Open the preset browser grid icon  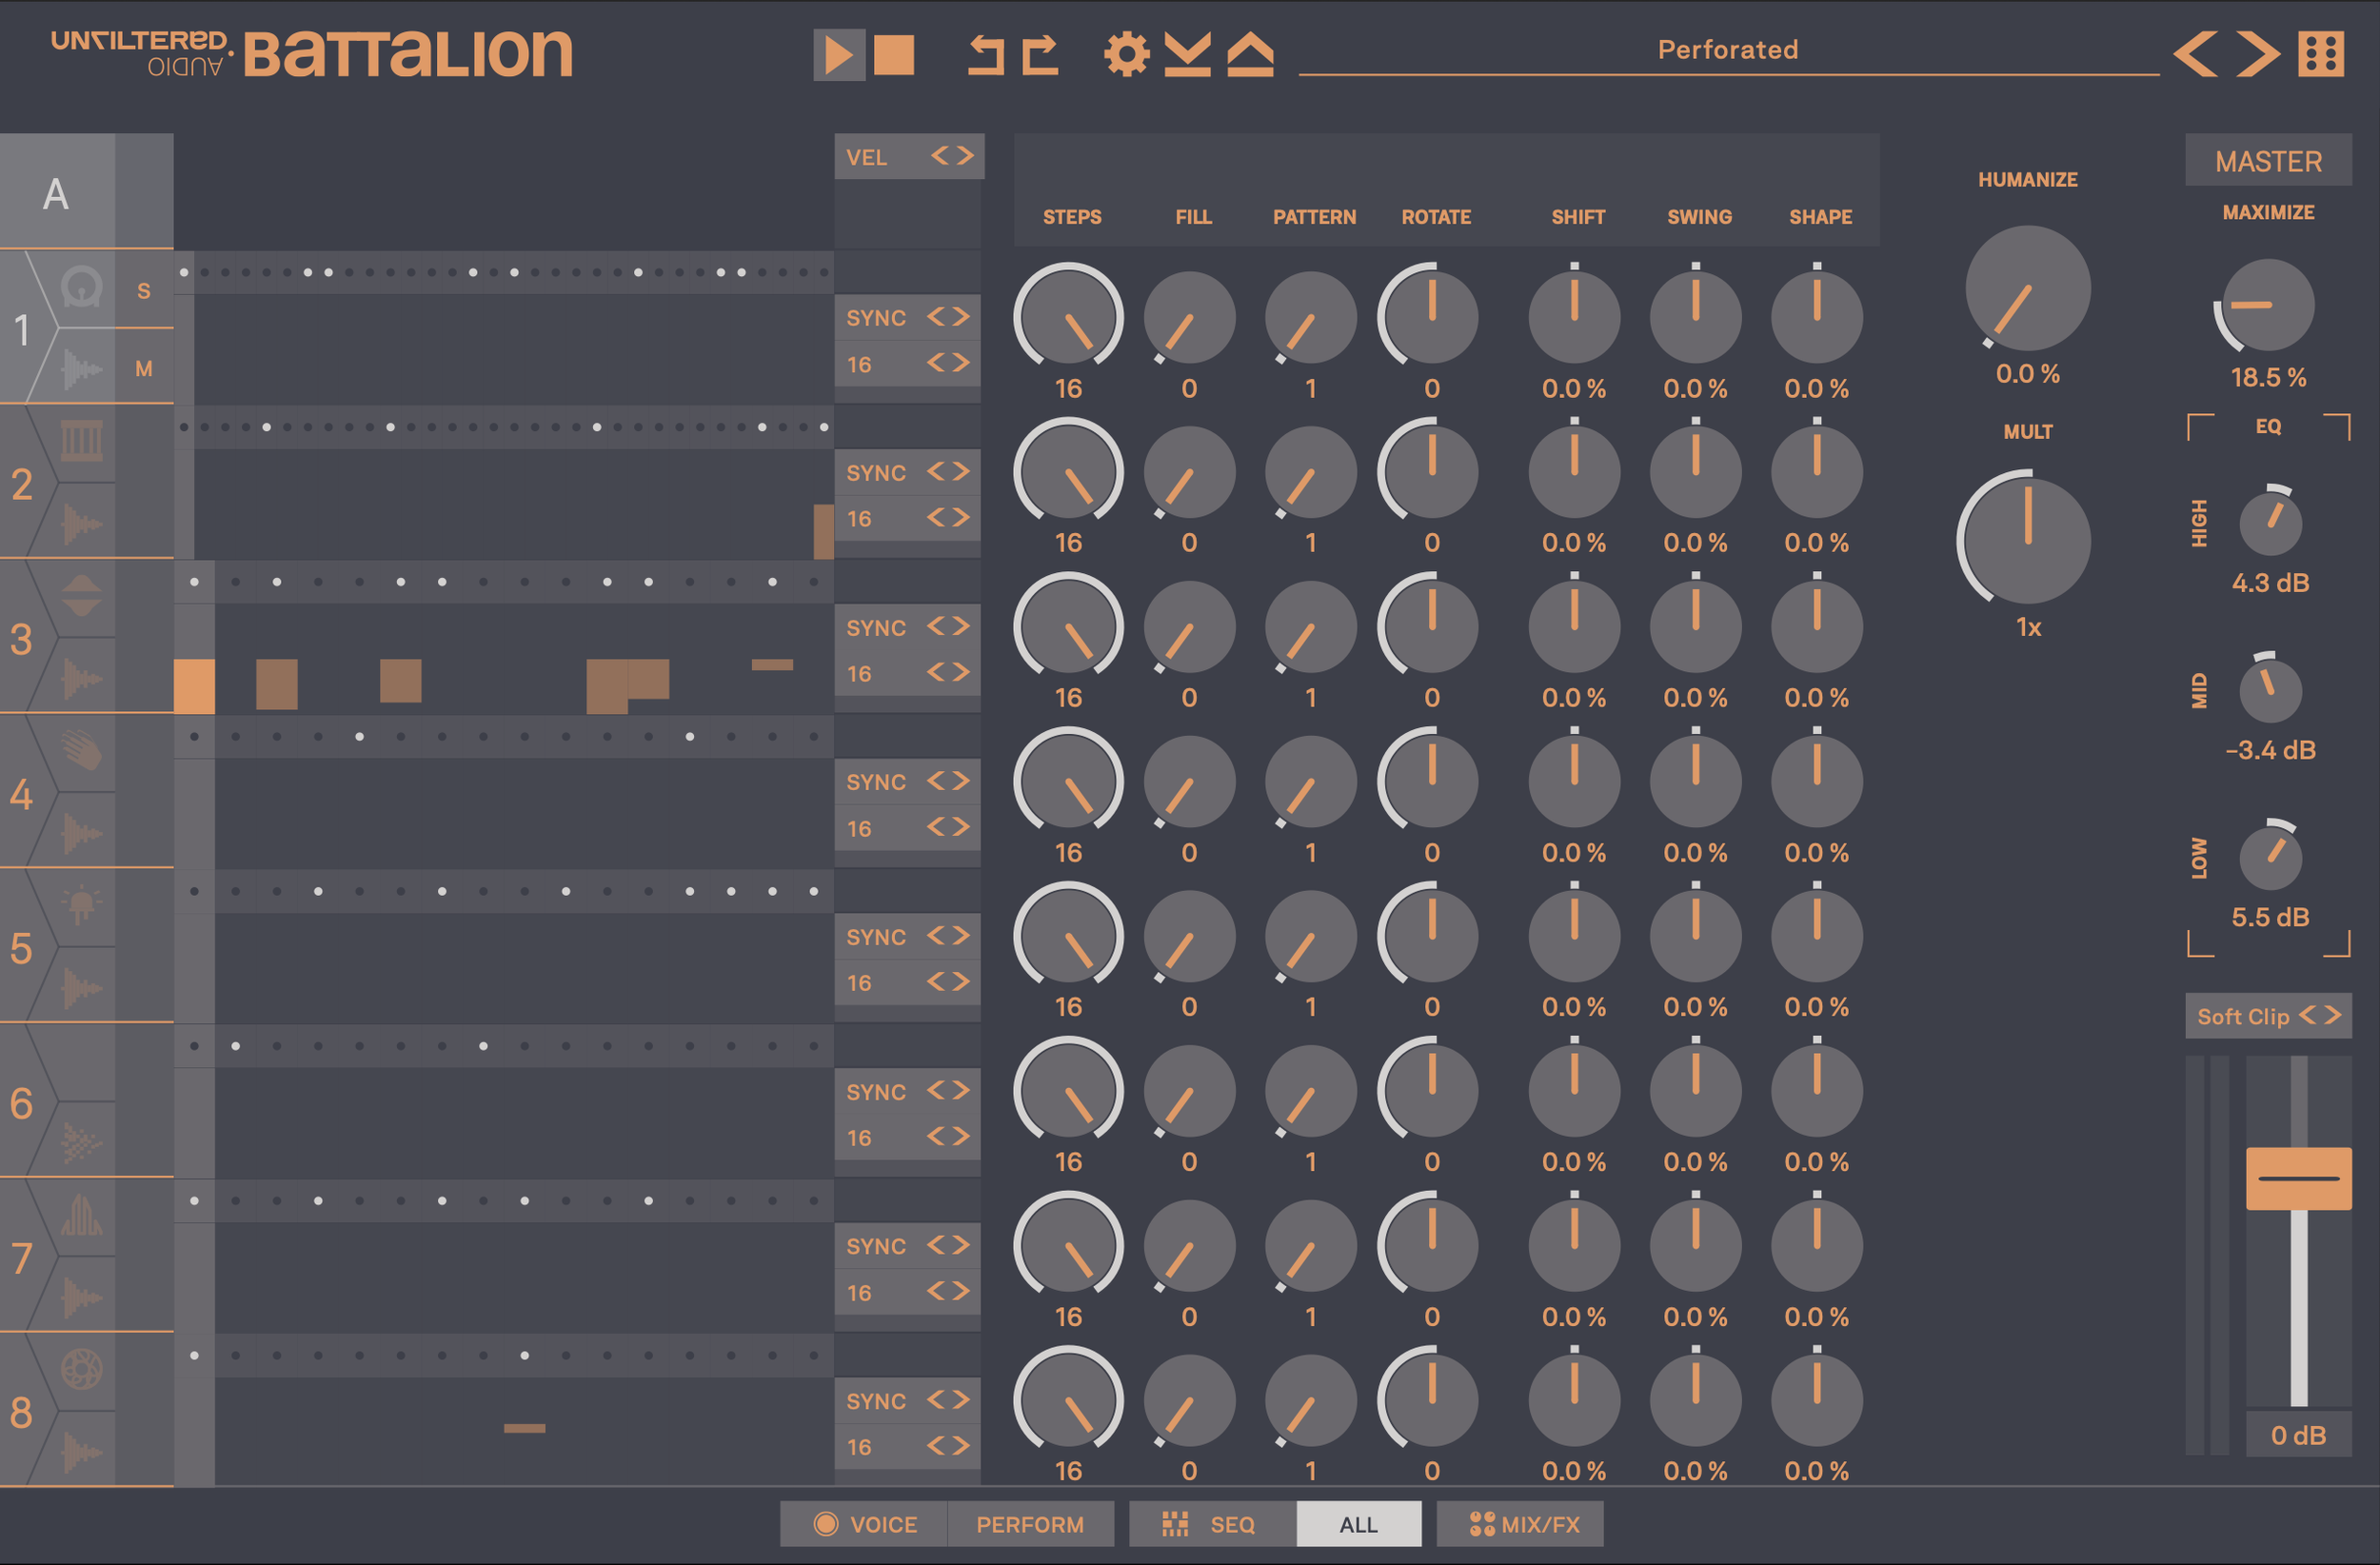click(2321, 54)
